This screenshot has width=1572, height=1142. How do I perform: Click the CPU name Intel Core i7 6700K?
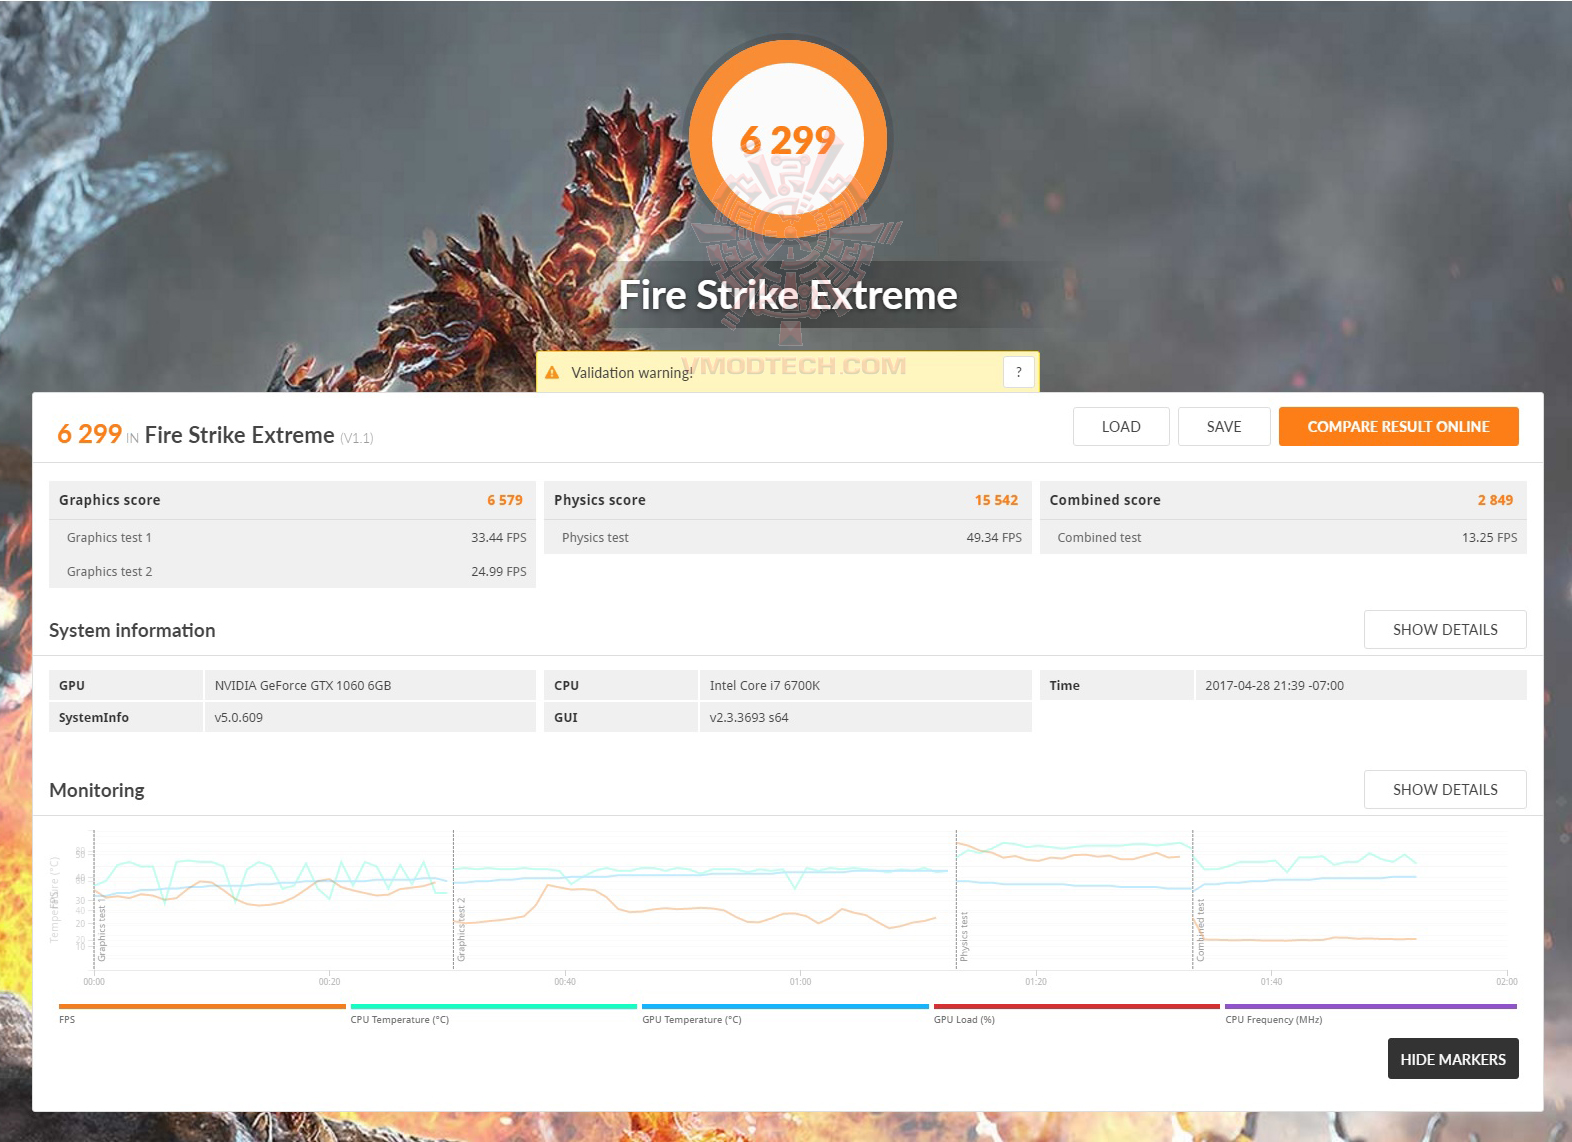765,685
